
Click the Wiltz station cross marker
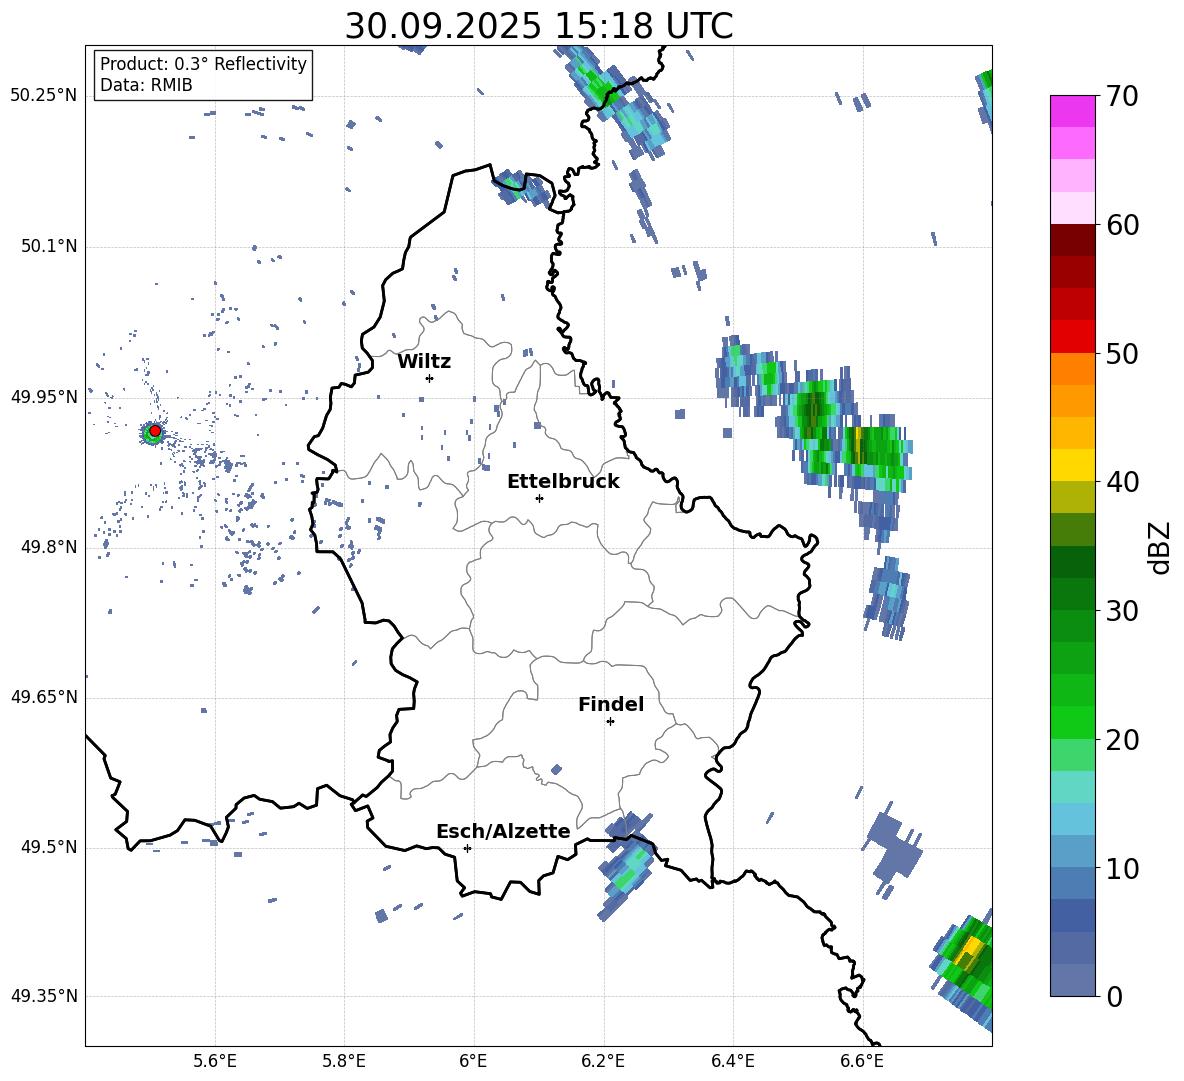click(429, 378)
